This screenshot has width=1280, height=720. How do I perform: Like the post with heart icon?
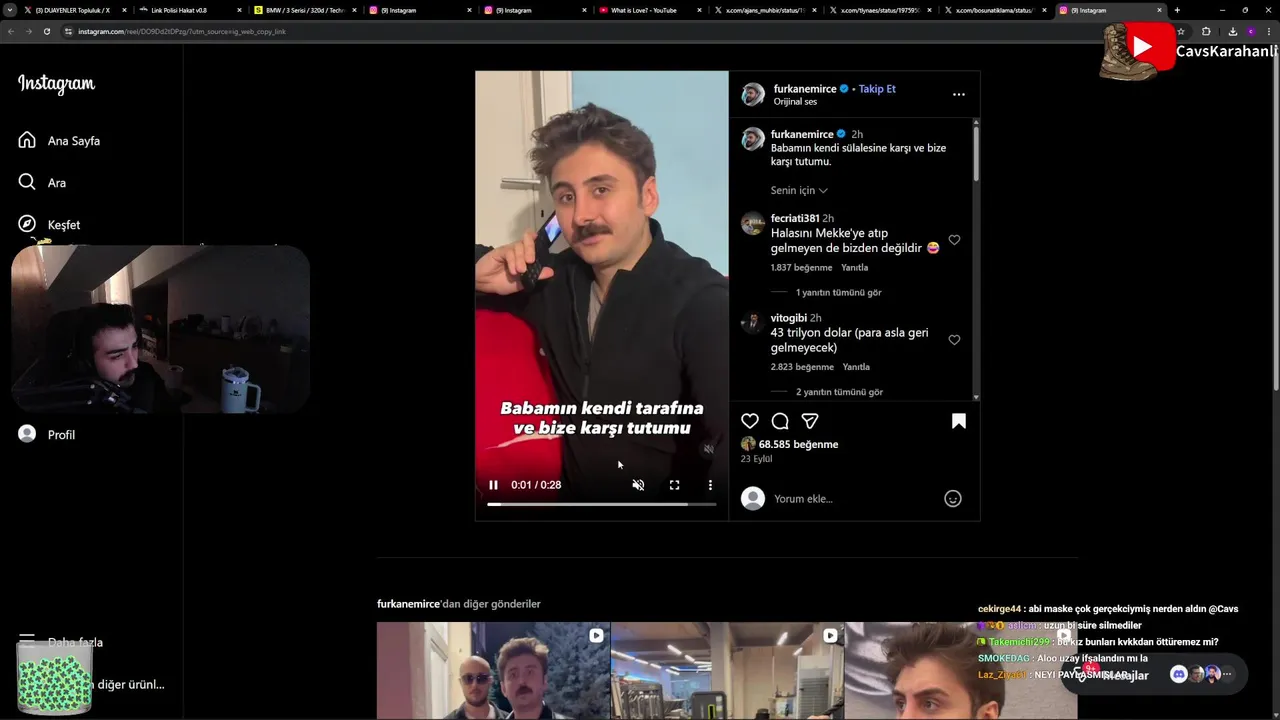click(x=750, y=421)
